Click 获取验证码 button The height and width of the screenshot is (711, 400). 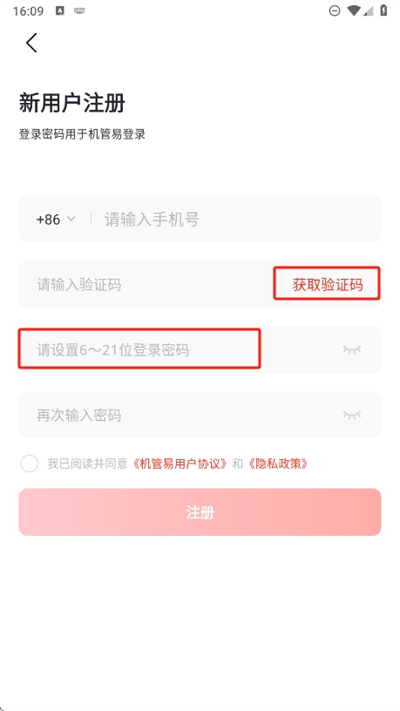[x=327, y=284]
